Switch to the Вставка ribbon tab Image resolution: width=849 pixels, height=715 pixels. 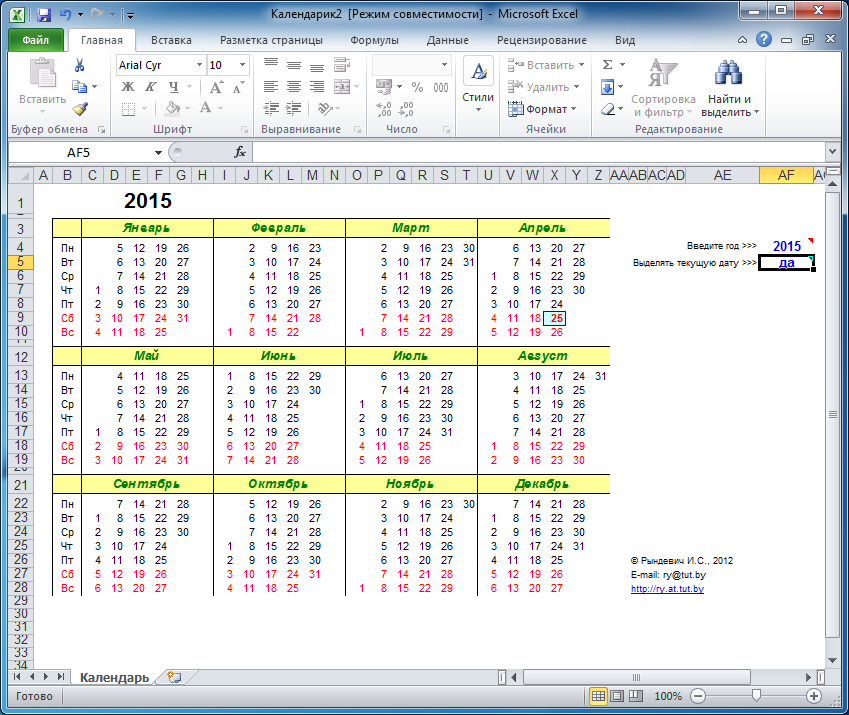click(x=171, y=40)
